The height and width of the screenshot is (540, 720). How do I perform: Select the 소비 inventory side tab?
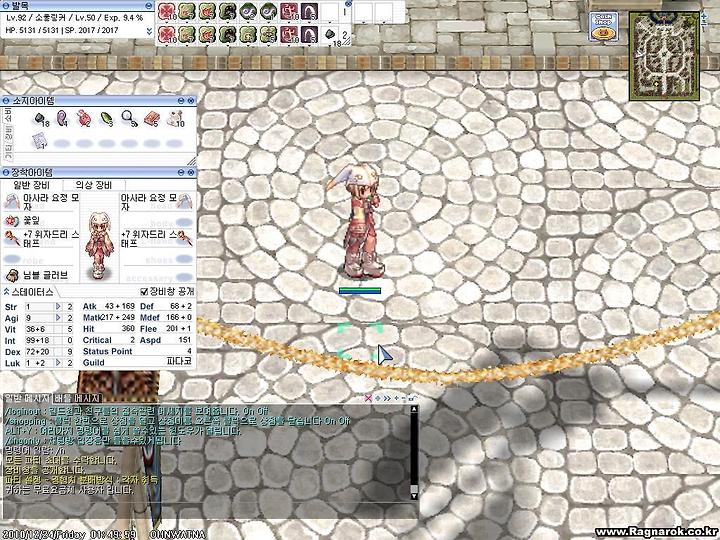tap(7, 115)
